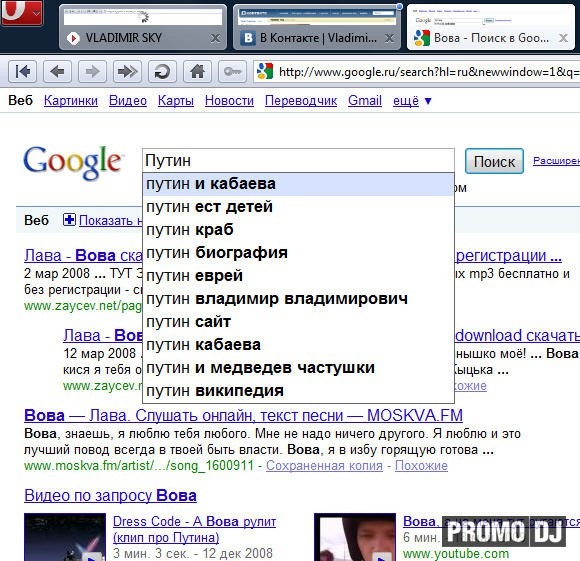Open the Opera menu button
This screenshot has height=561, width=580.
(x=21, y=12)
